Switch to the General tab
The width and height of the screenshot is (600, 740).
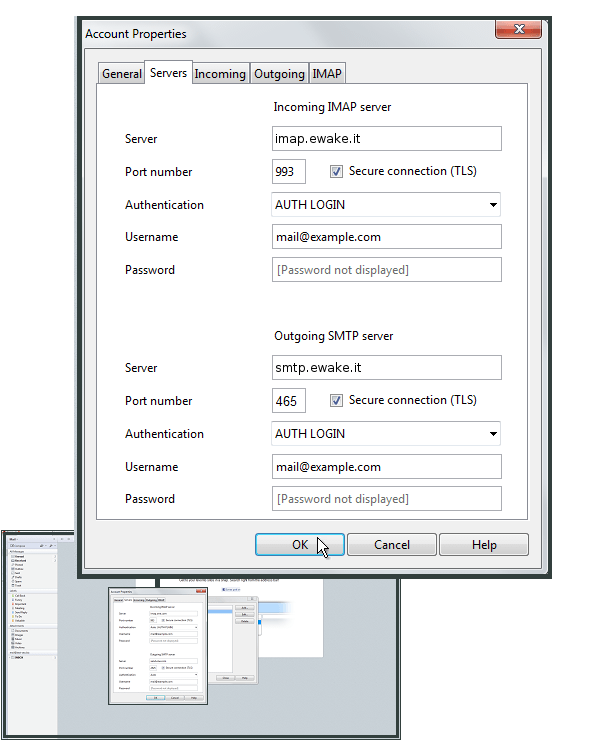(121, 74)
